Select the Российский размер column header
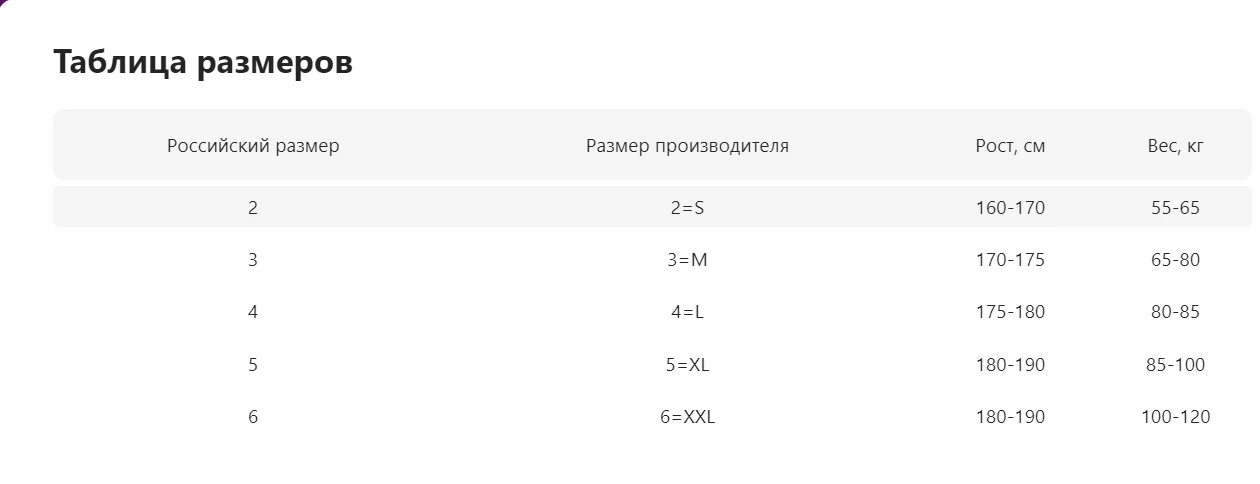The height and width of the screenshot is (484, 1260). (x=253, y=146)
